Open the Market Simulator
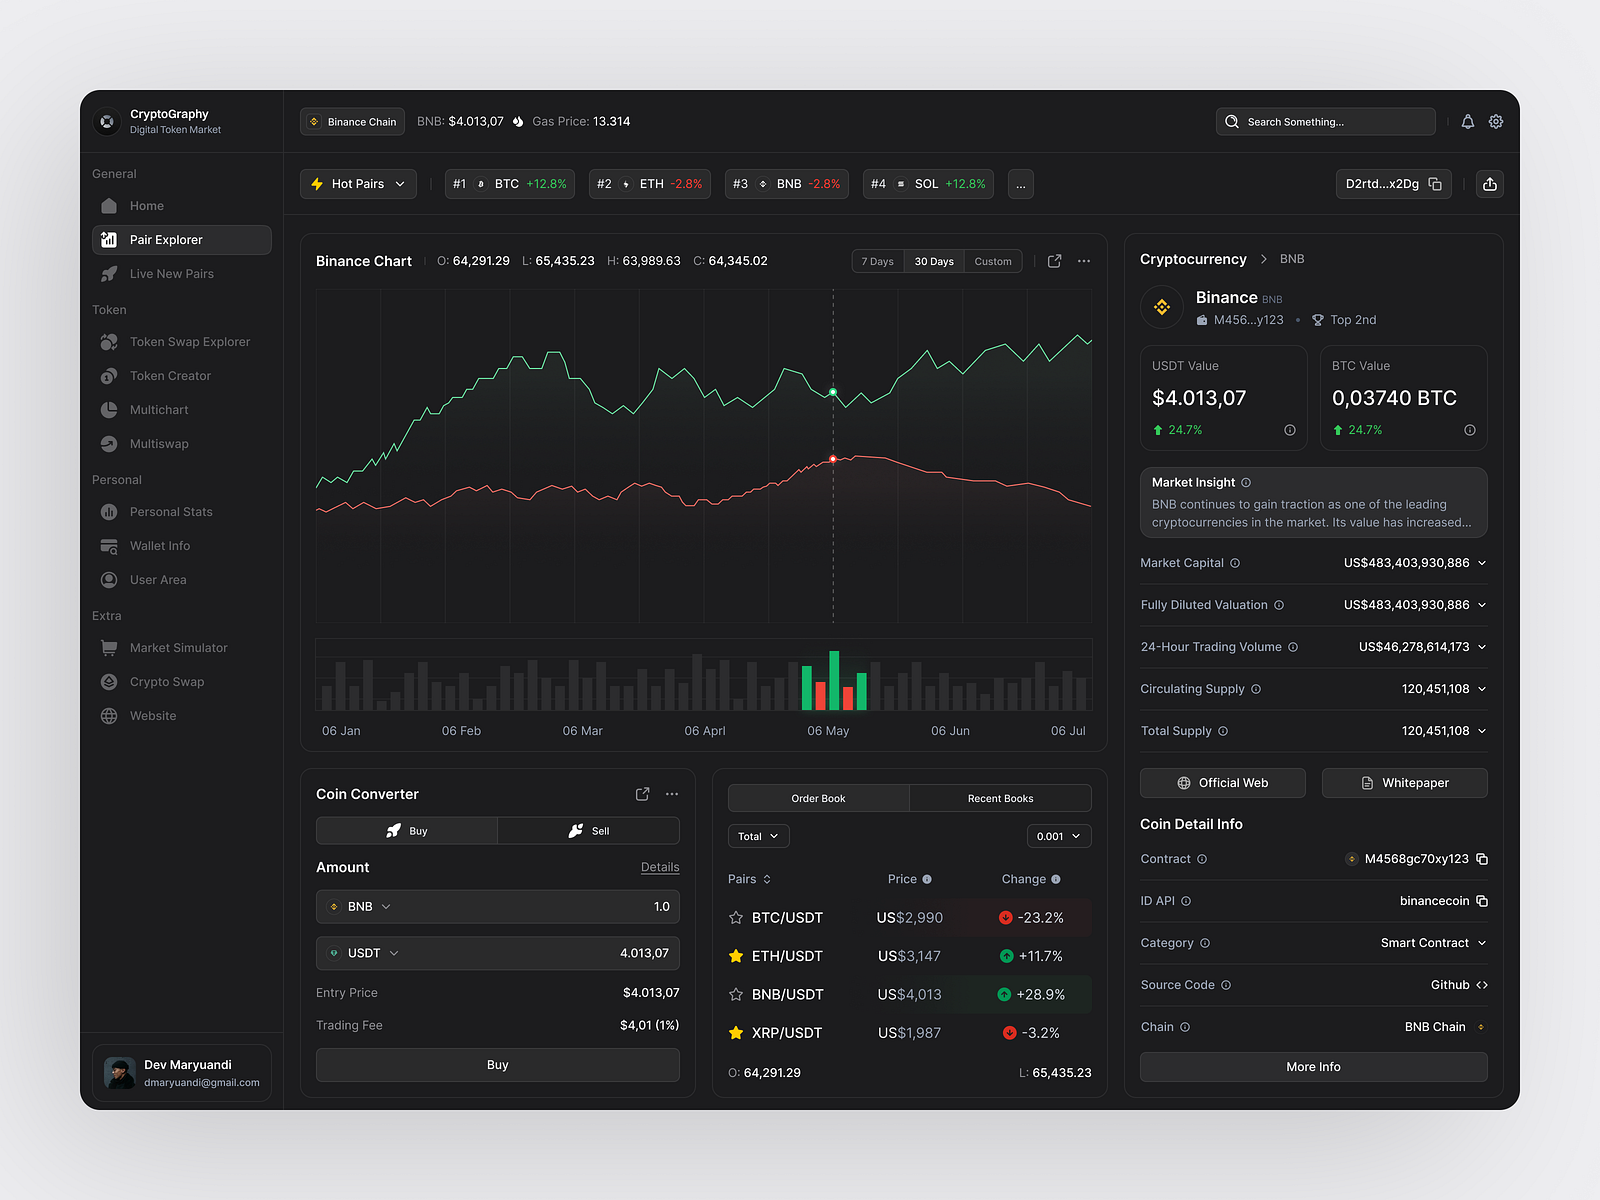The width and height of the screenshot is (1600, 1200). coord(180,647)
